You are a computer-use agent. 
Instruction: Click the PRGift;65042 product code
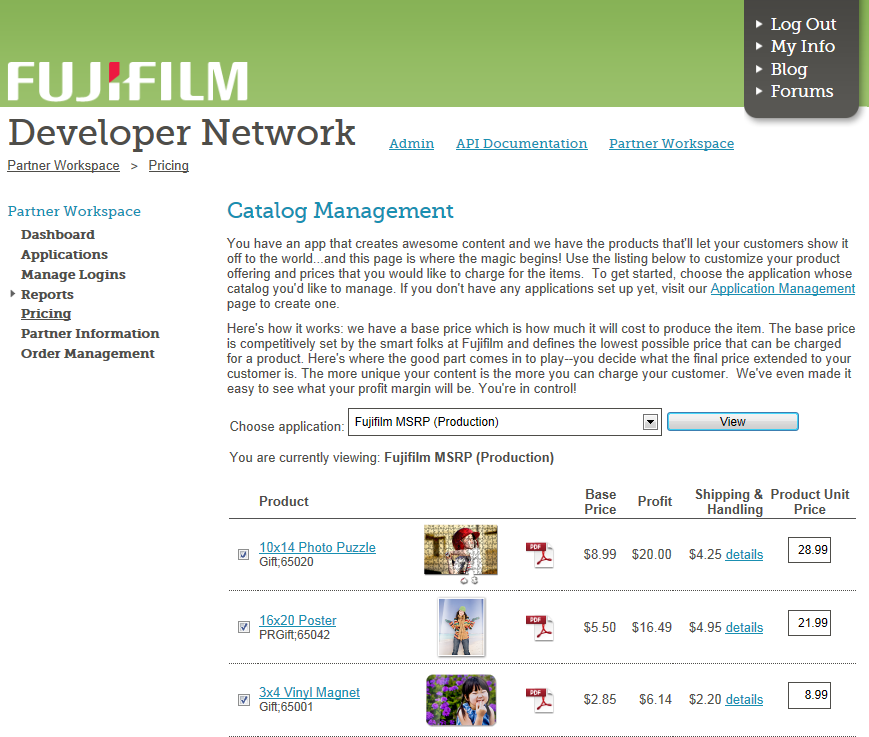(x=294, y=635)
